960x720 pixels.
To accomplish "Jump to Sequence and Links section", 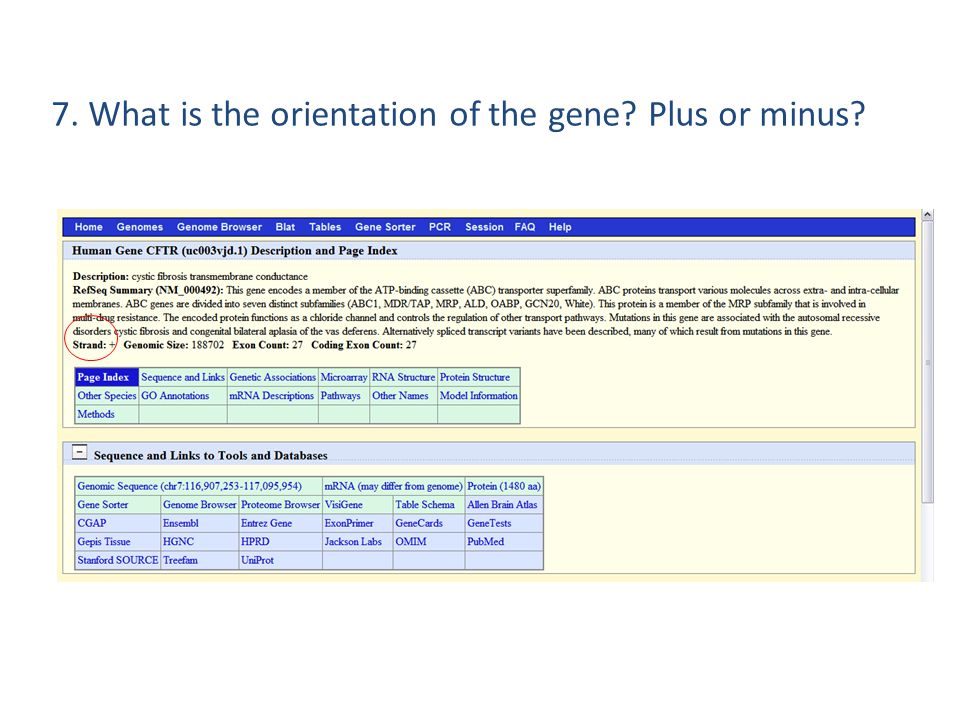I will tap(183, 377).
